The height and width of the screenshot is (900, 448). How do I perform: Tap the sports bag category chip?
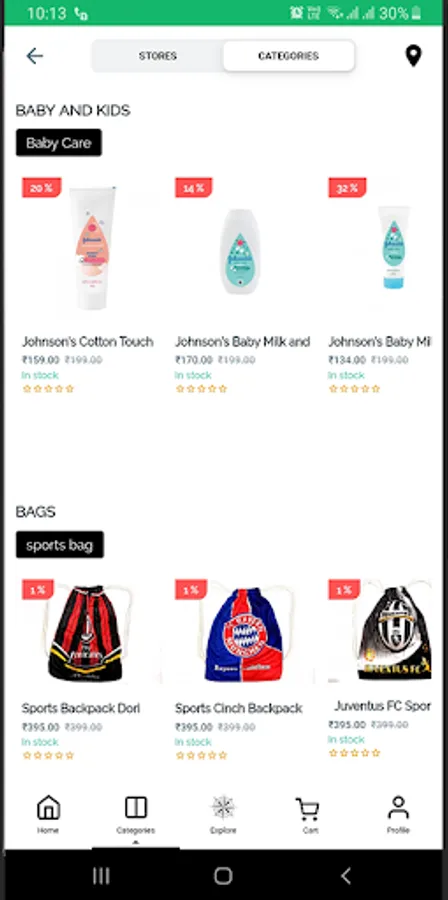click(x=60, y=545)
